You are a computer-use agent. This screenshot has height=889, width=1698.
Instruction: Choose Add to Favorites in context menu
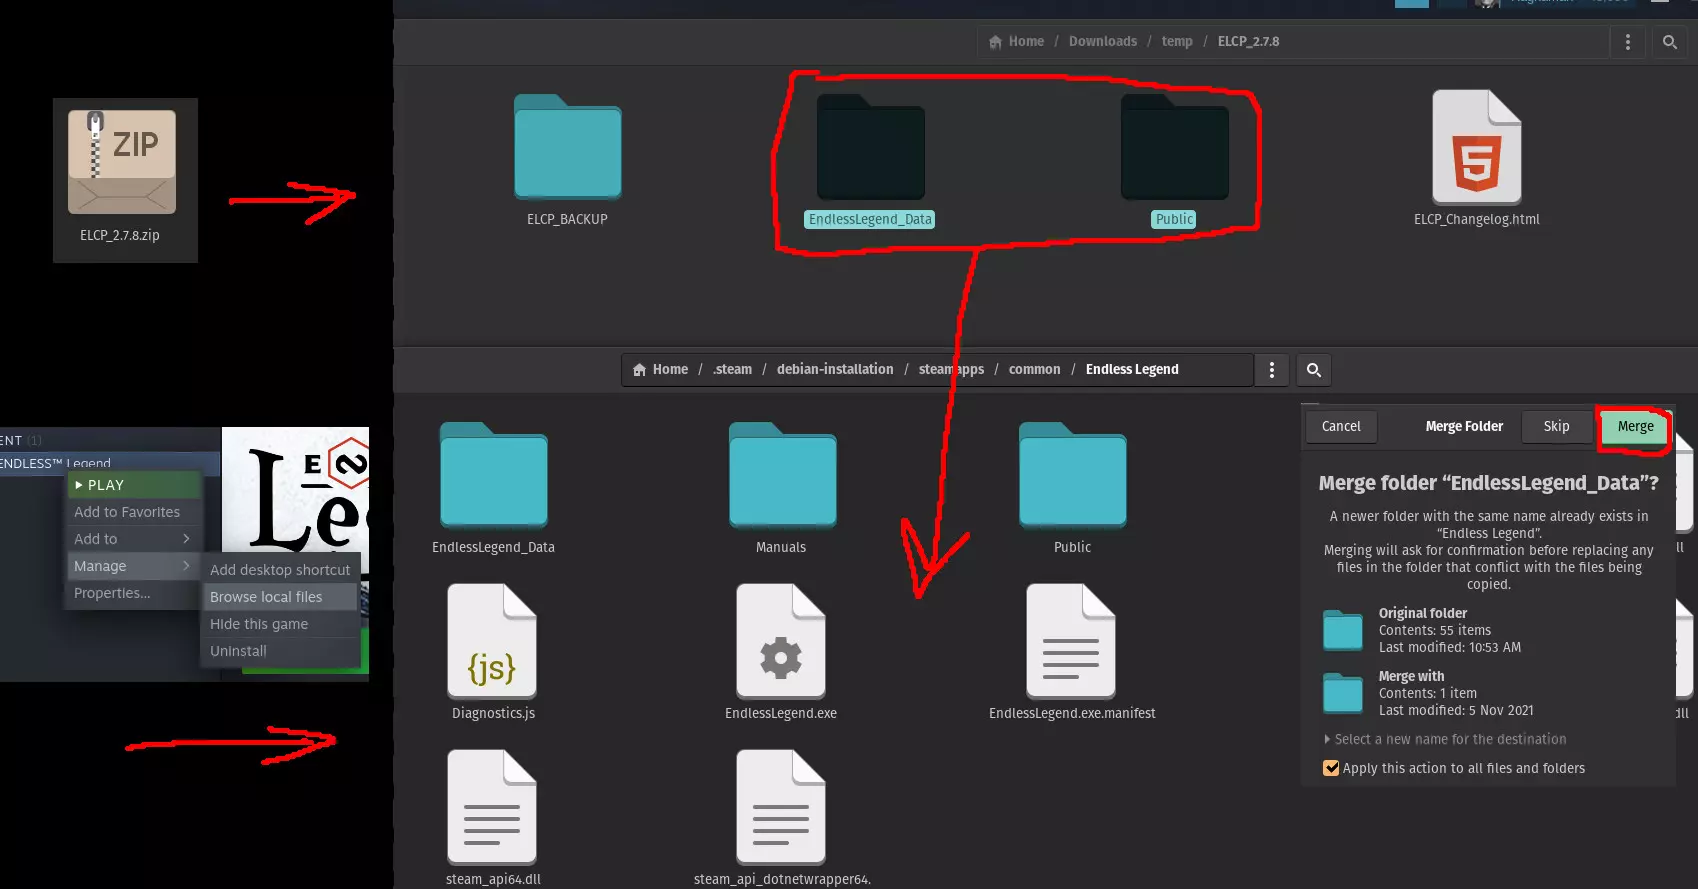click(x=135, y=512)
